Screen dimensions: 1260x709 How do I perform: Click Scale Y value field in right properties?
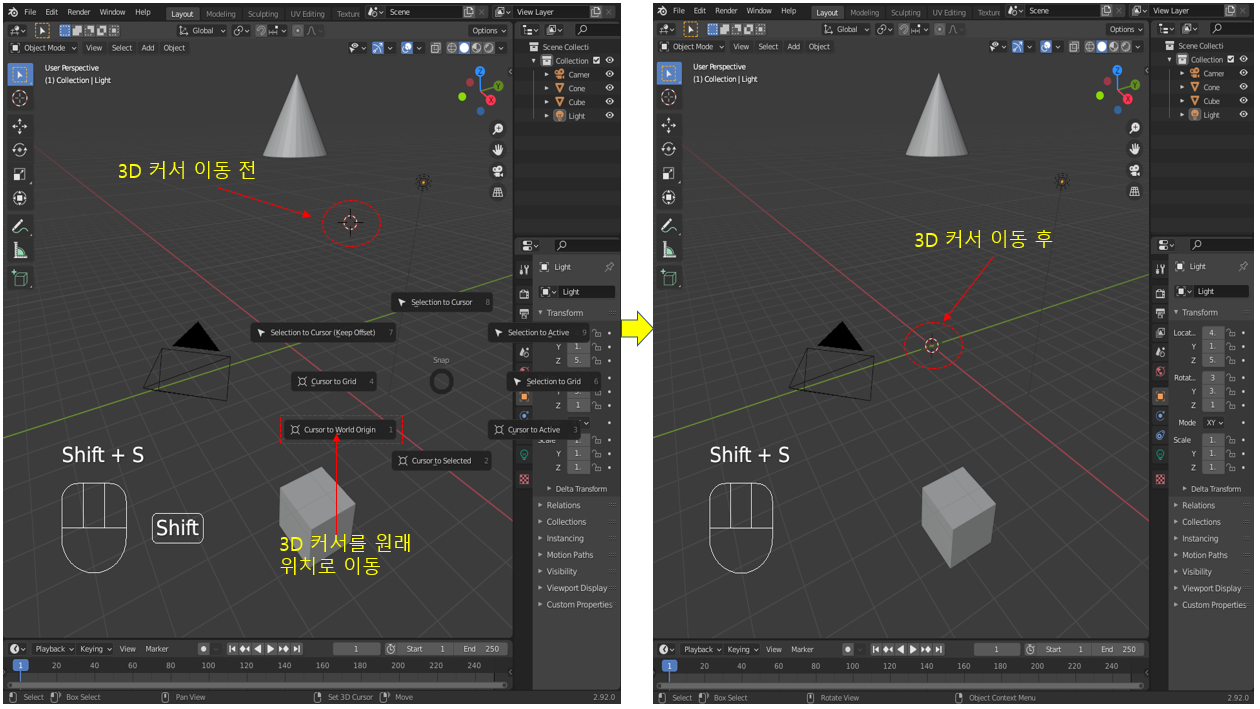1211,455
